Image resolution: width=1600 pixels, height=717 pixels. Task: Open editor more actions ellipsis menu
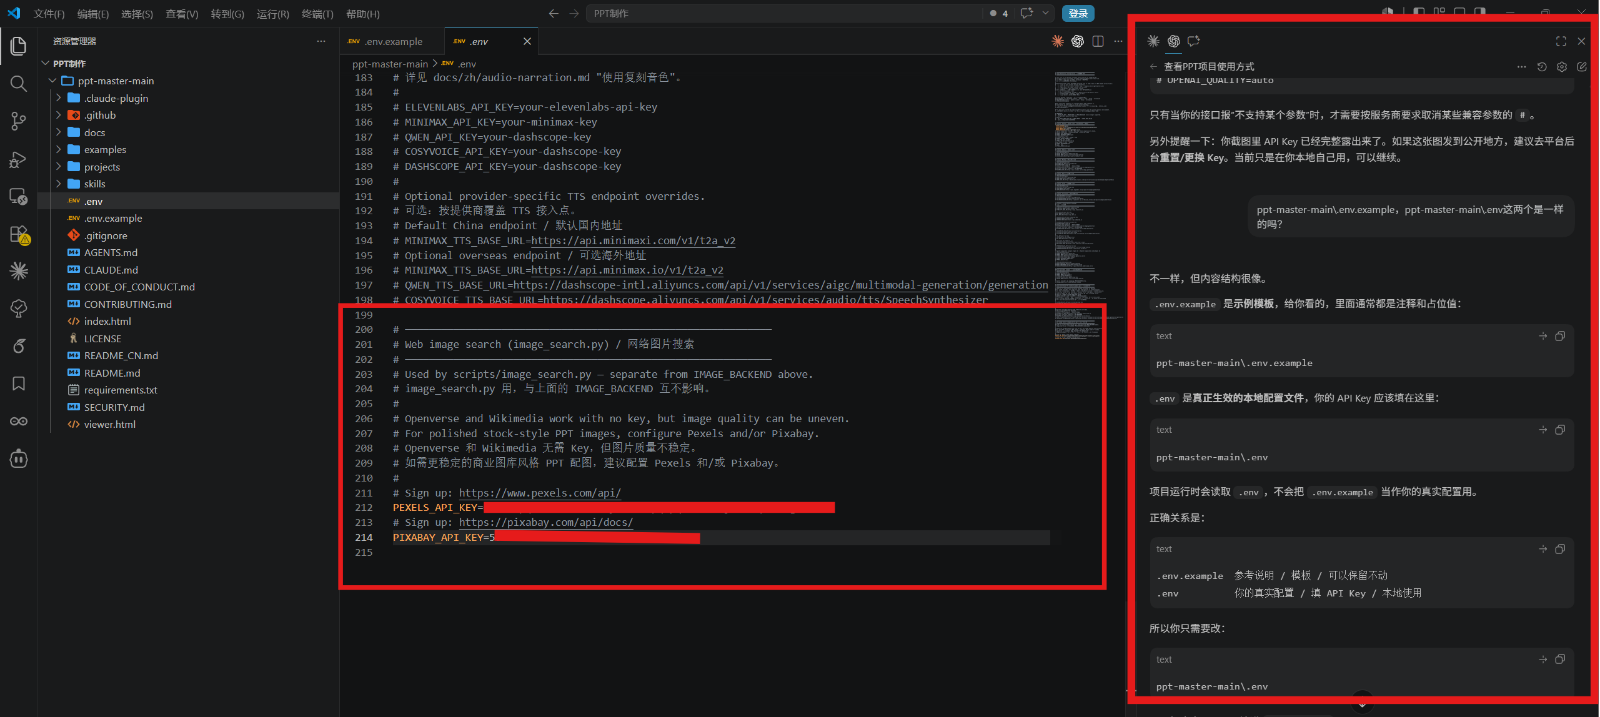coord(1117,41)
